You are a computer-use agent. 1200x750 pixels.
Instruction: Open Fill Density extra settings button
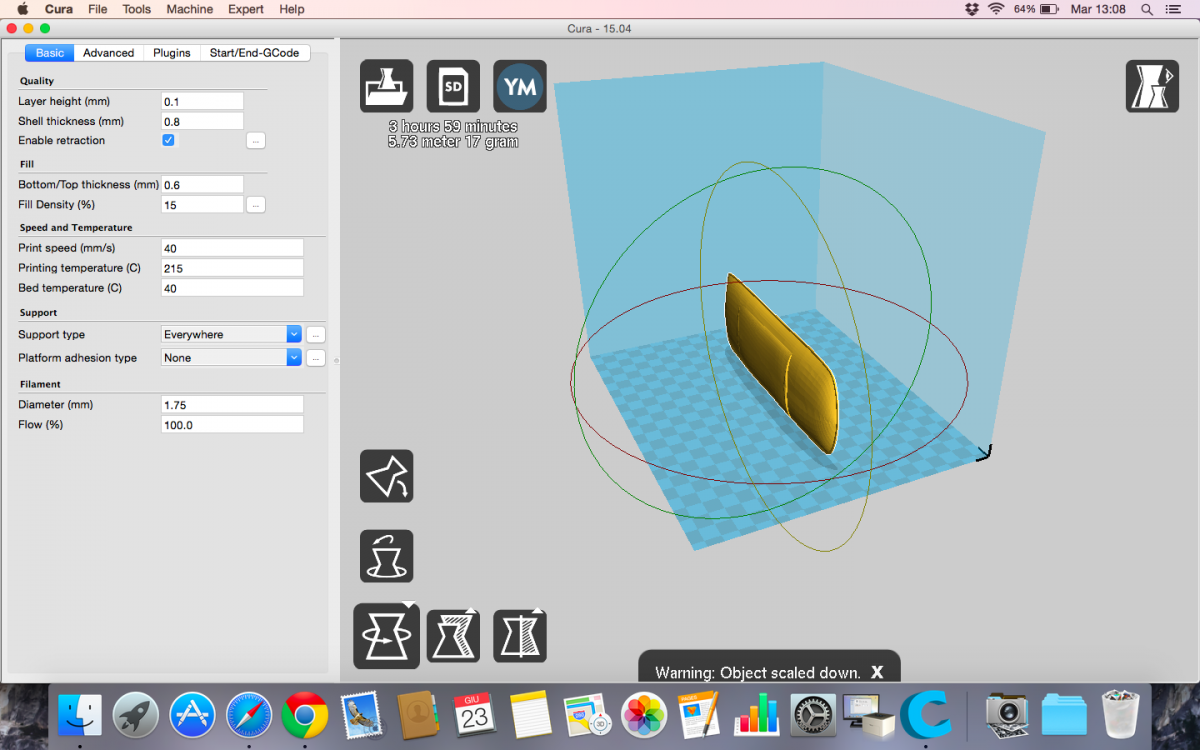(x=256, y=205)
